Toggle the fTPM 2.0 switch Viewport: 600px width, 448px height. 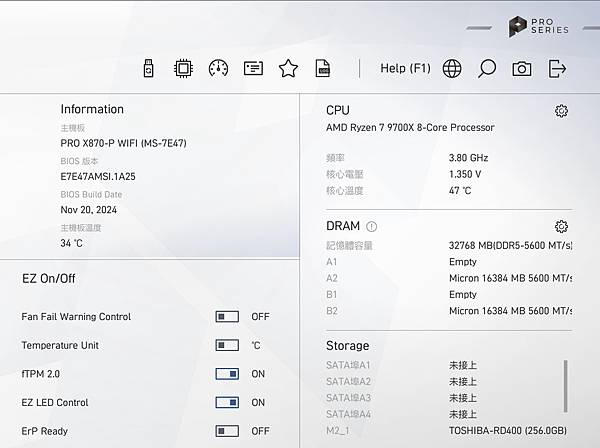pyautogui.click(x=227, y=374)
